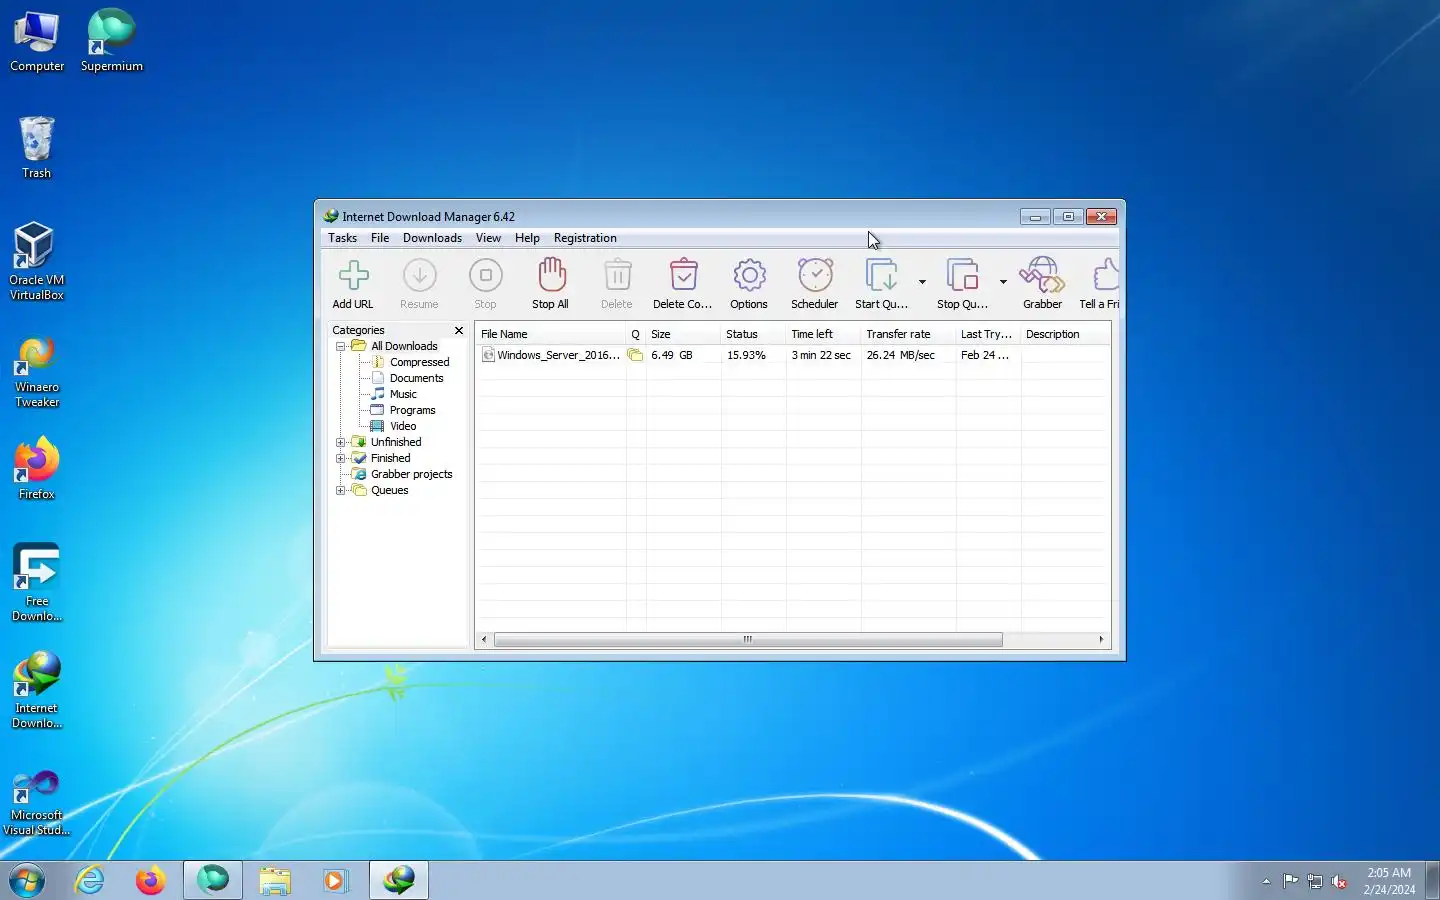Open the View menu
The width and height of the screenshot is (1440, 900).
488,238
